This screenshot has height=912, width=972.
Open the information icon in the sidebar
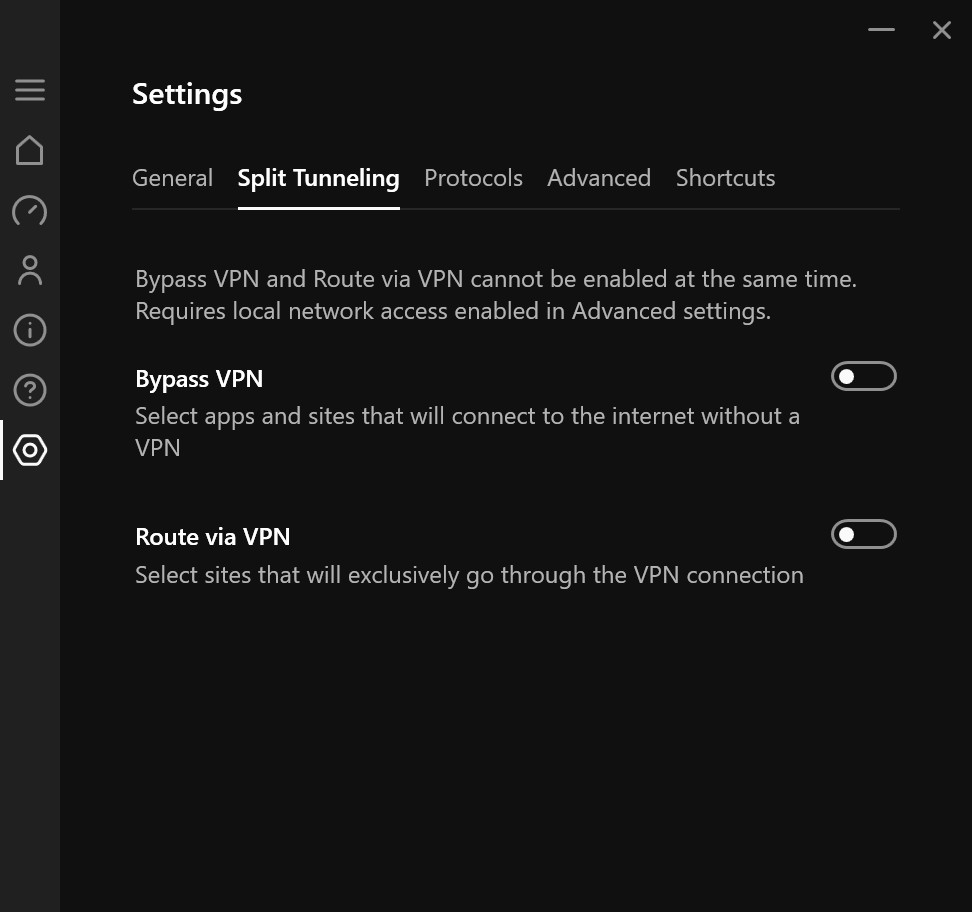30,330
